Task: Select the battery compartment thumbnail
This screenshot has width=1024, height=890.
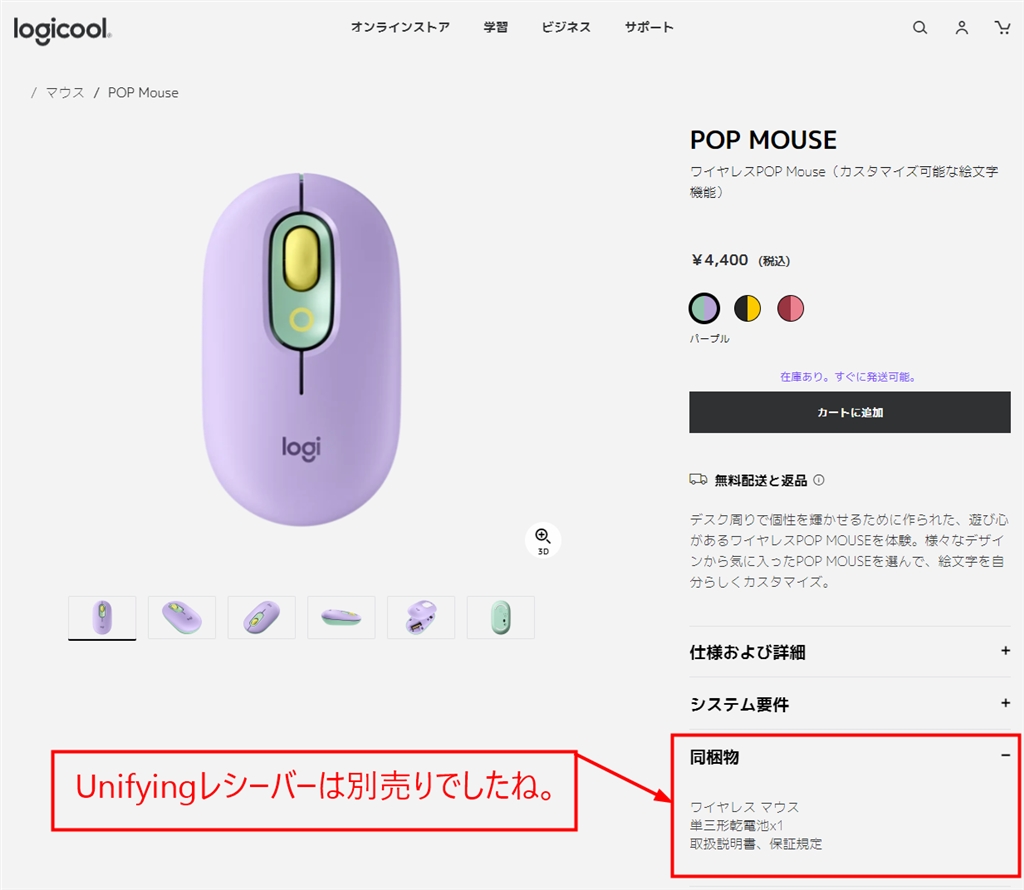Action: click(x=421, y=617)
